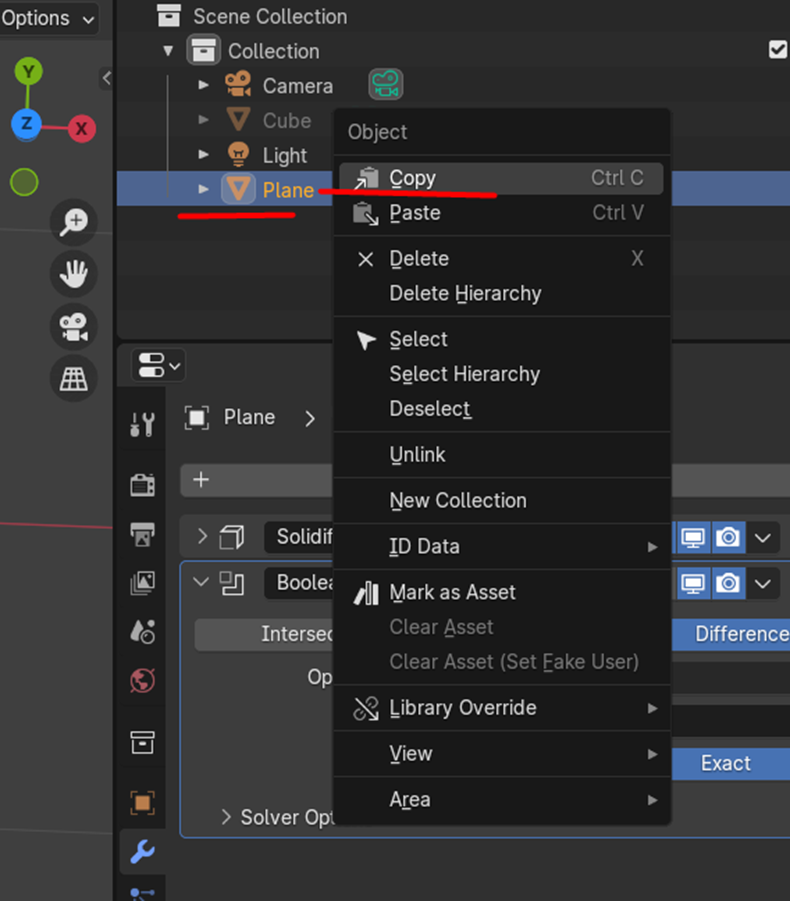Toggle Boolean modifier render camera icon
The height and width of the screenshot is (901, 790).
coord(728,583)
